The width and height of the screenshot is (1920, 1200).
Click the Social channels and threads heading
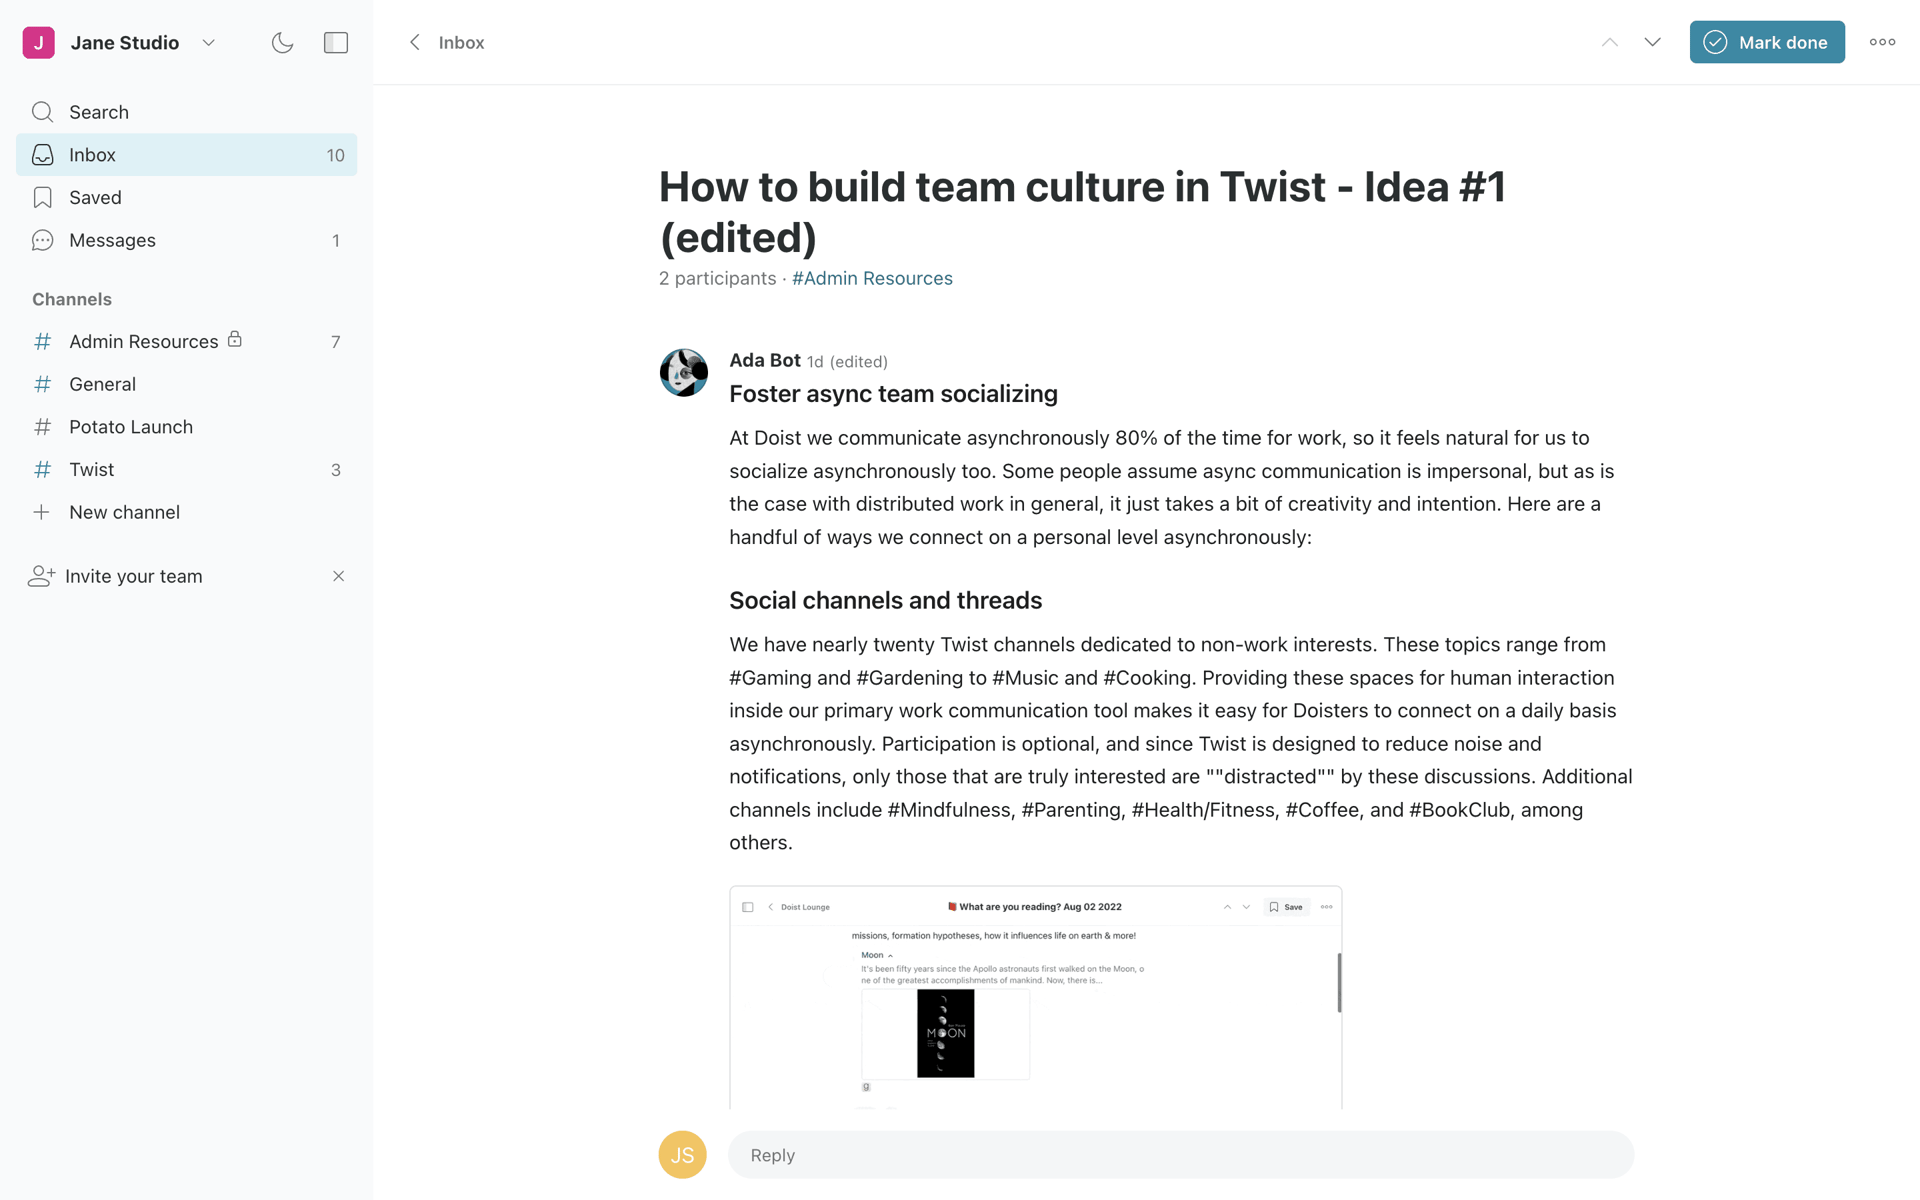click(x=885, y=600)
